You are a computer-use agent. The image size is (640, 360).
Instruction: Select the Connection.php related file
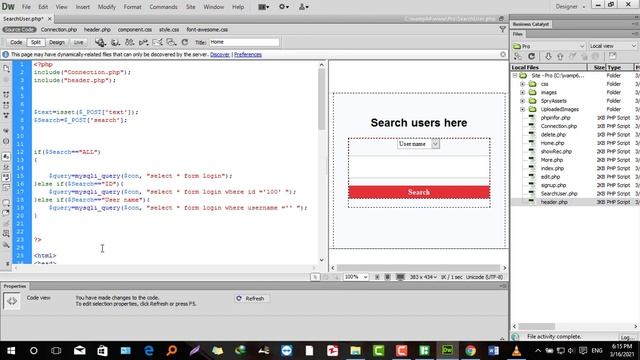pos(59,29)
